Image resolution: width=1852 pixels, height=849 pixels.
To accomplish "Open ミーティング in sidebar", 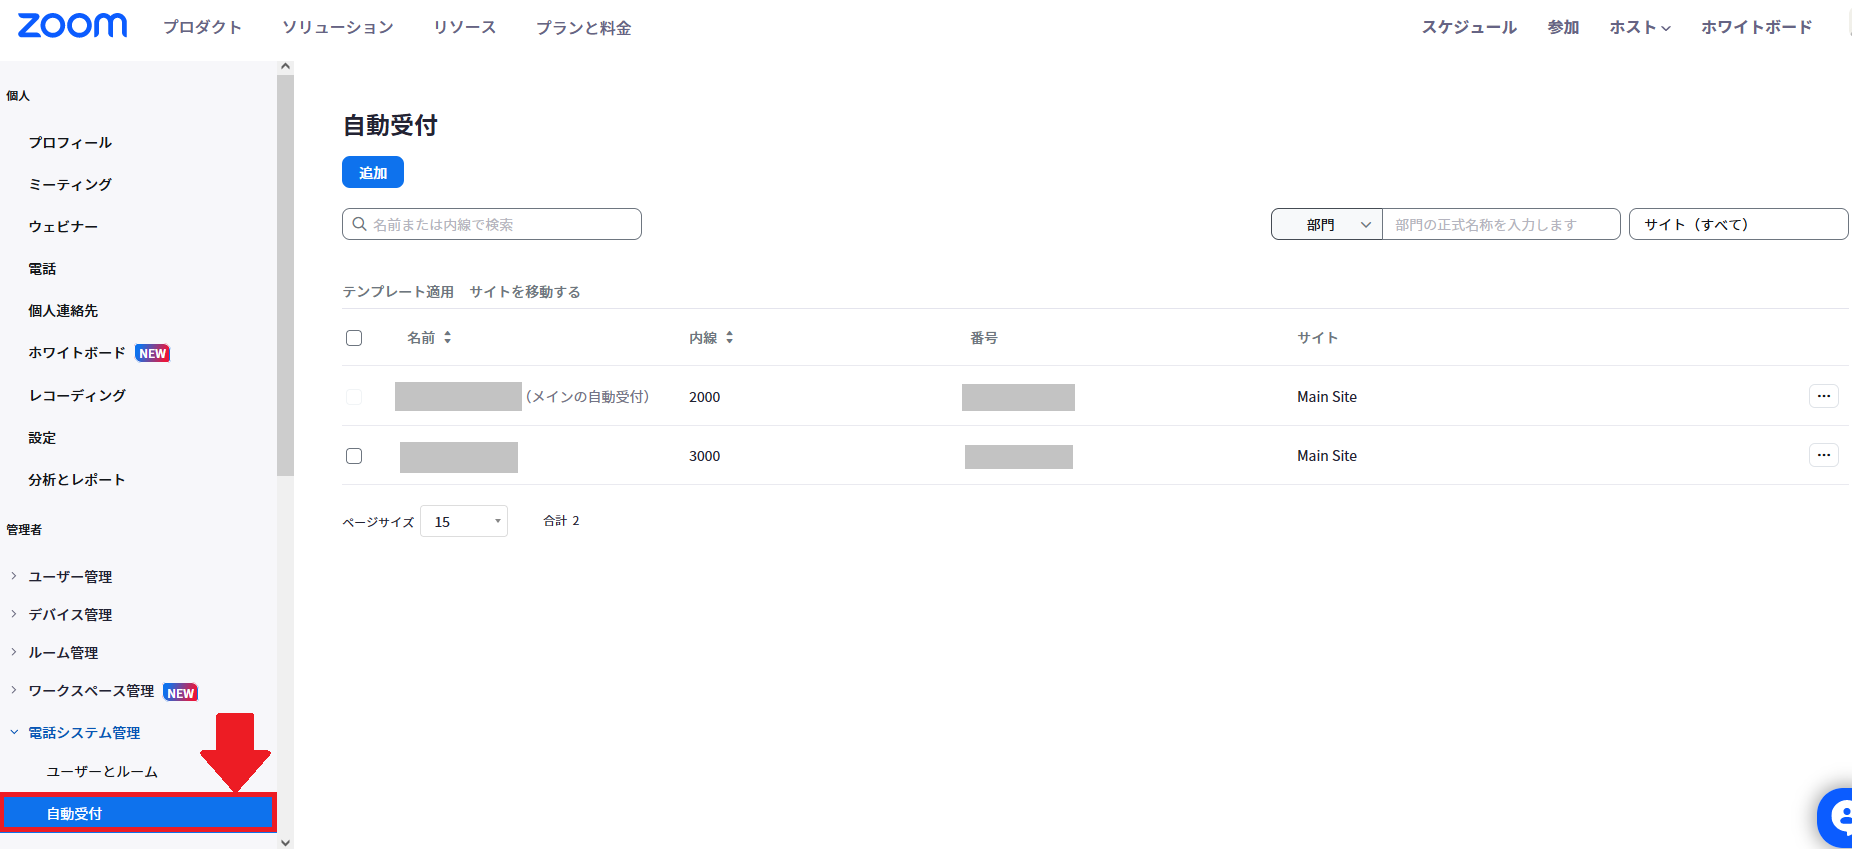I will pyautogui.click(x=70, y=185).
